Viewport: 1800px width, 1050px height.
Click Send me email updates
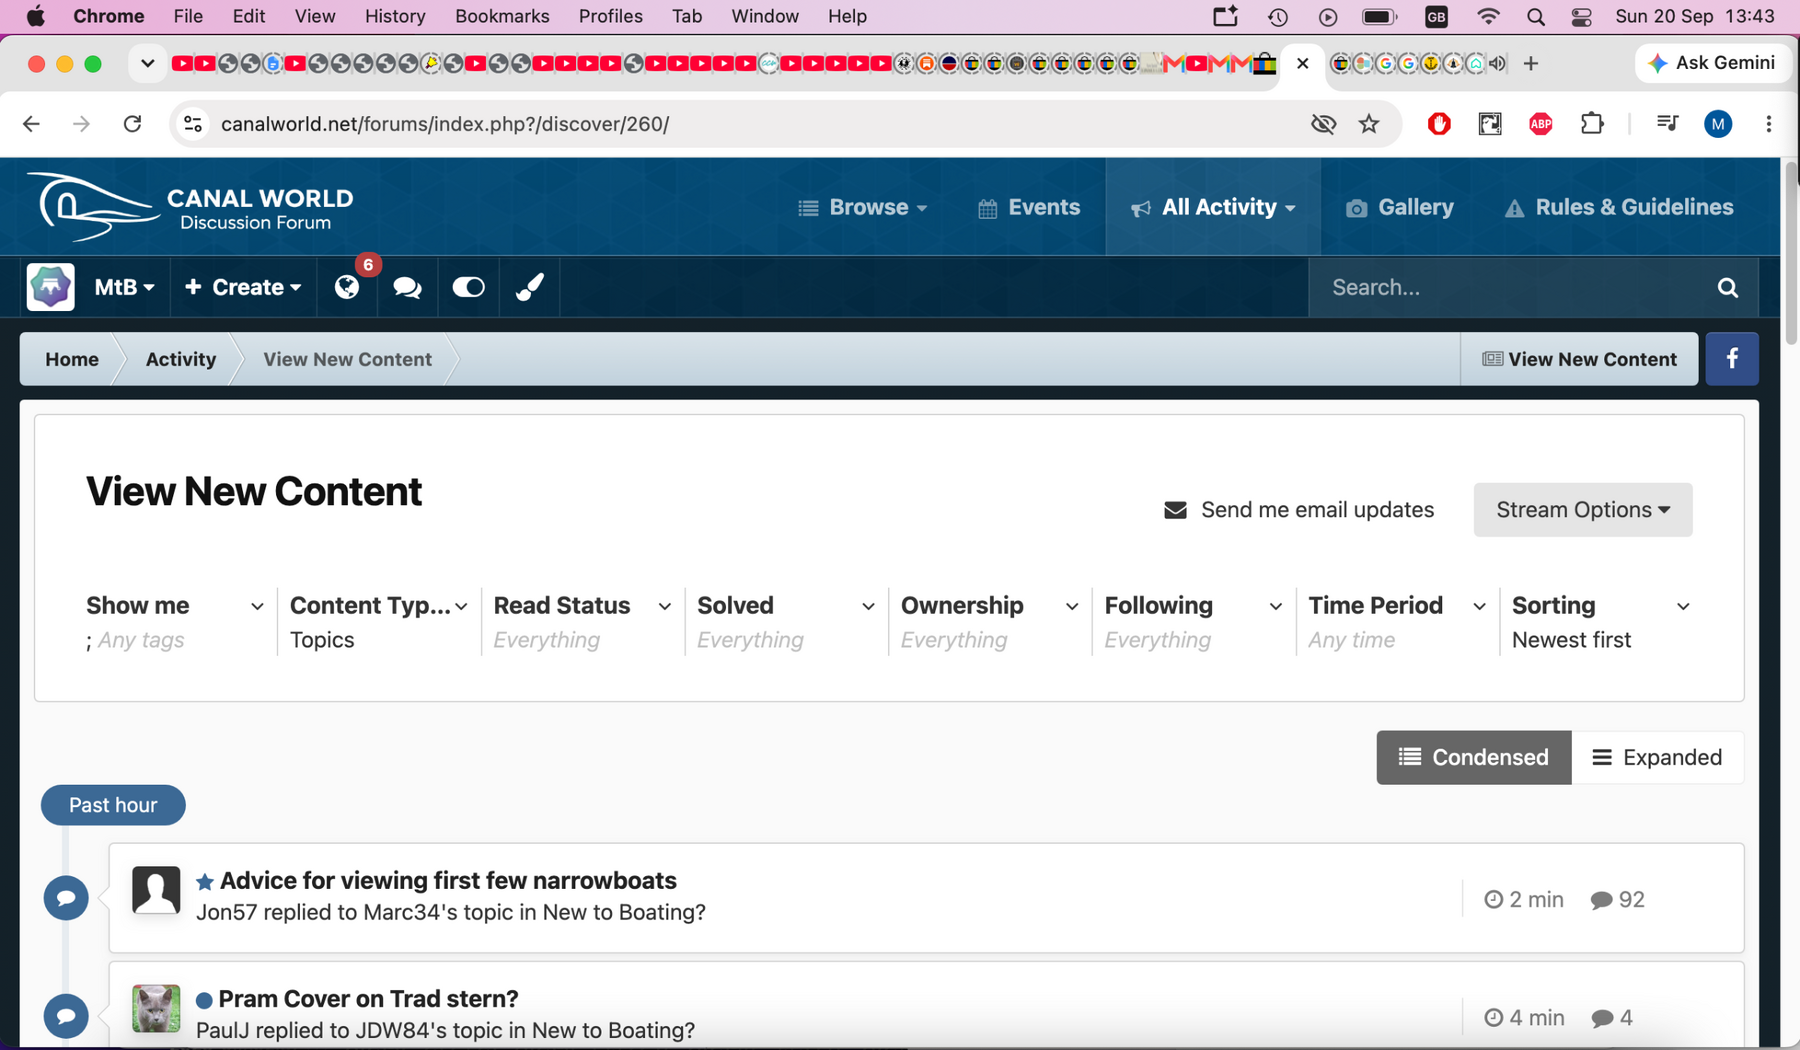[x=1299, y=510]
